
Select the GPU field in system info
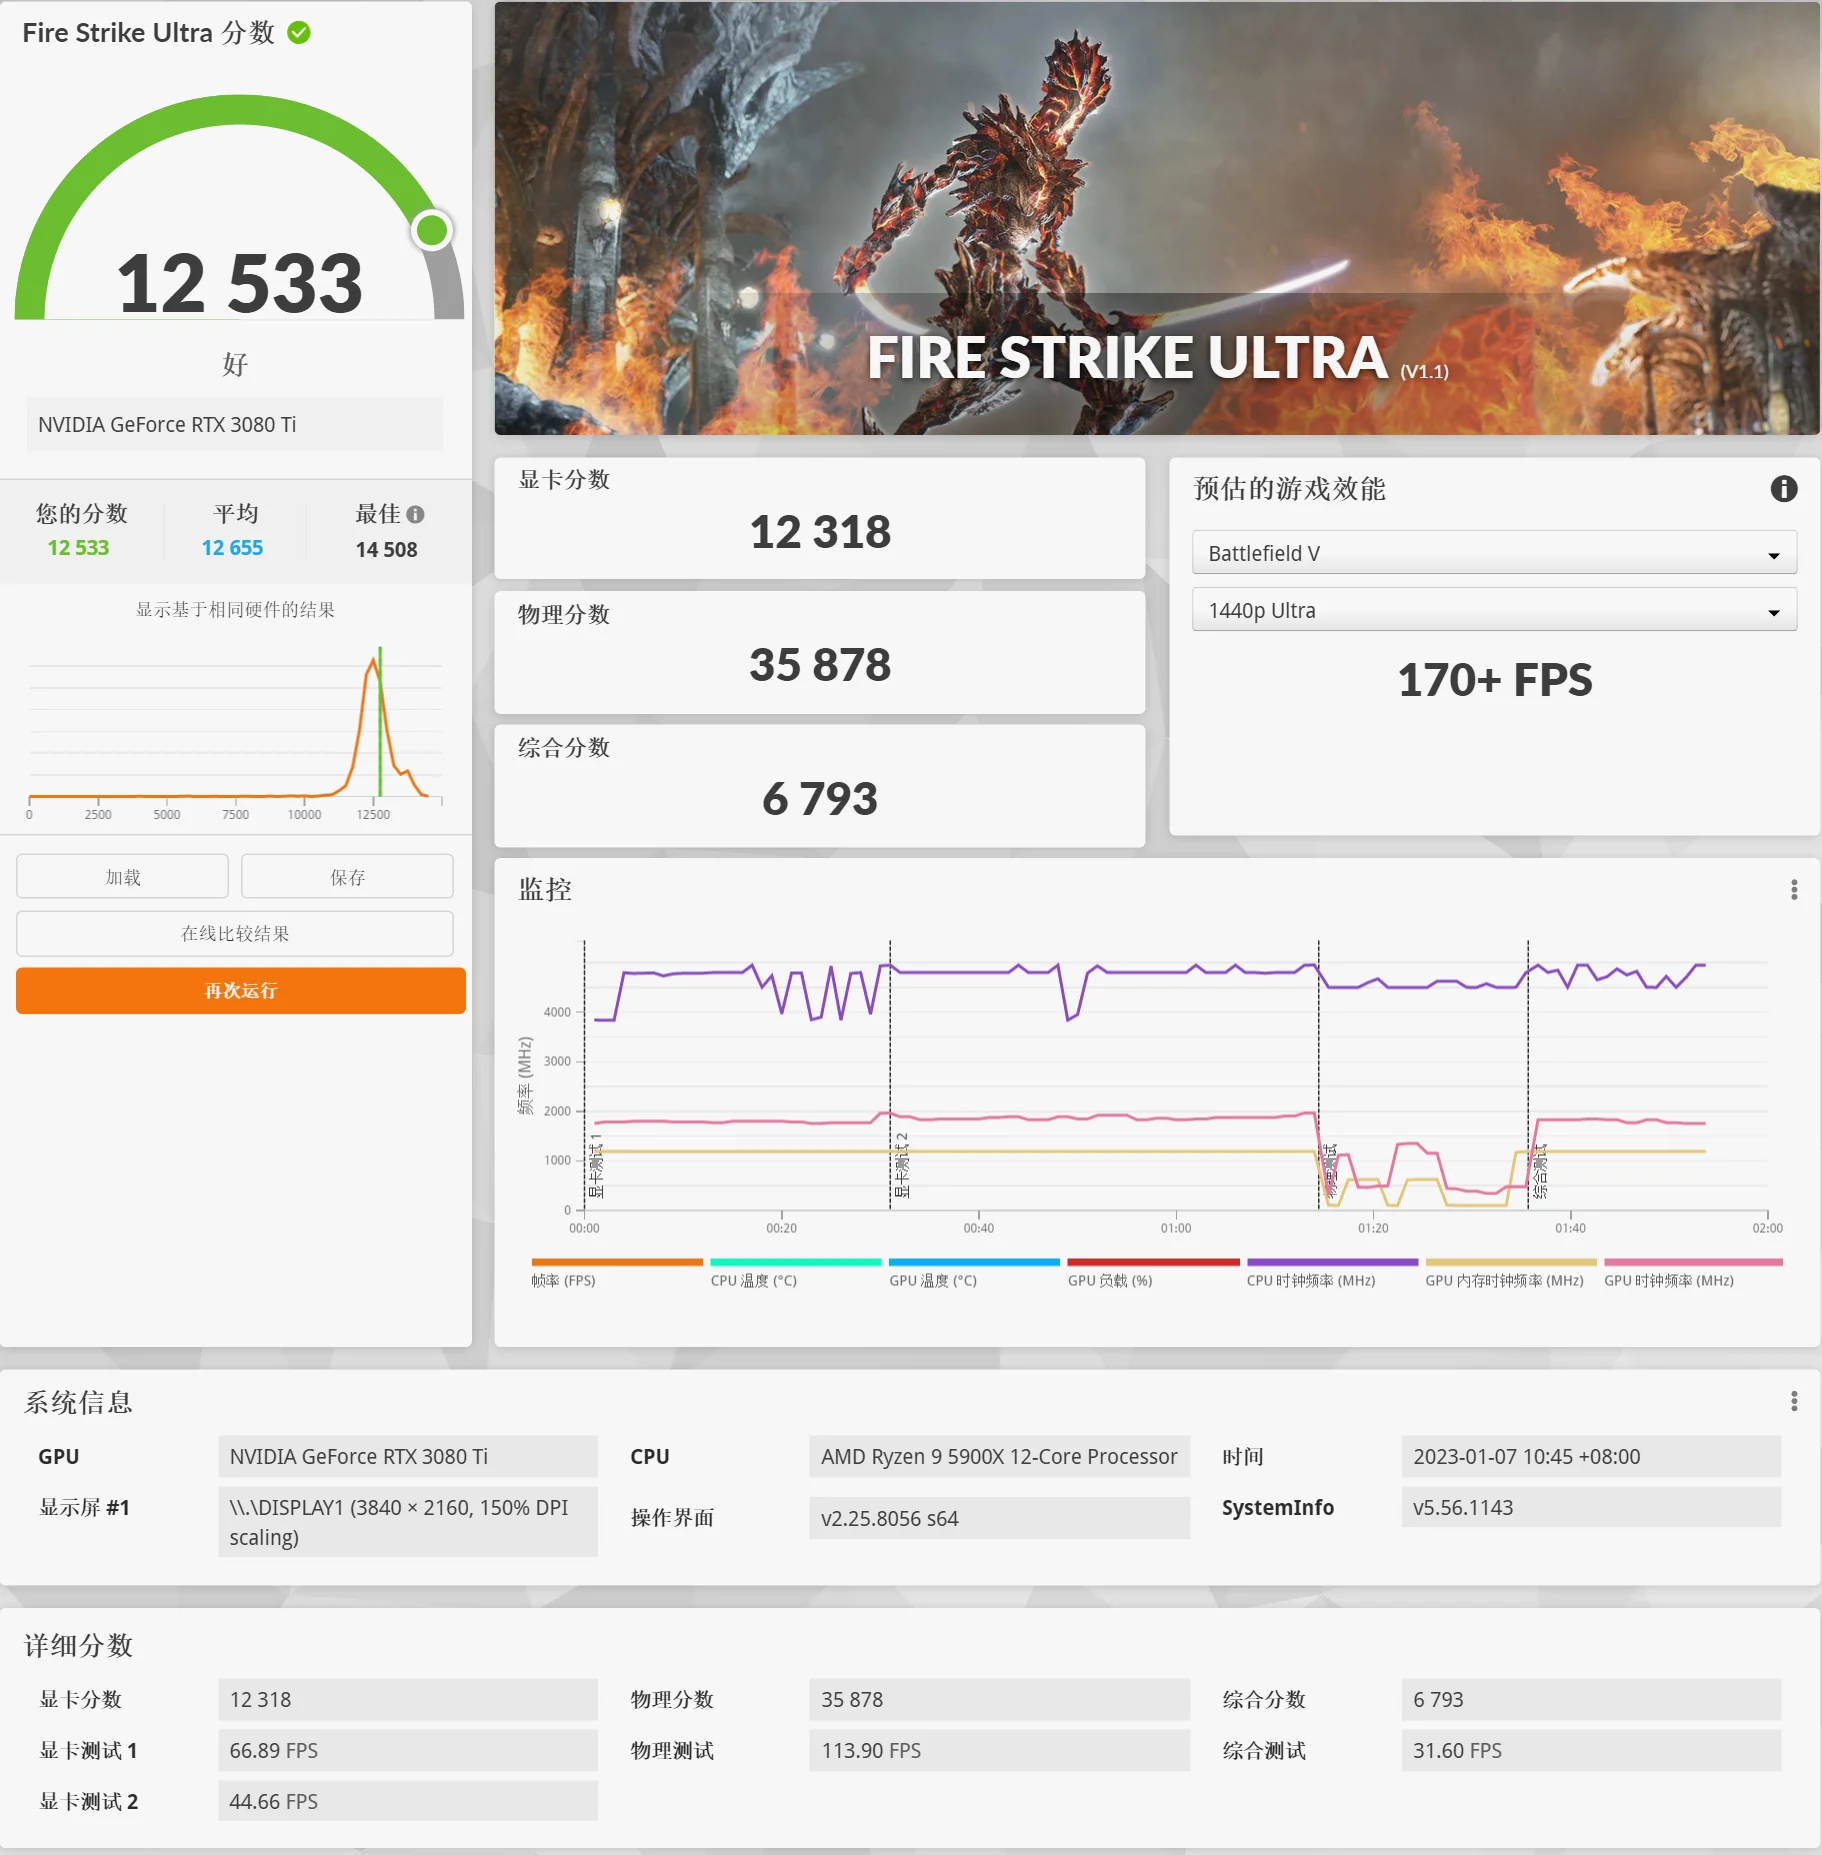(408, 1456)
